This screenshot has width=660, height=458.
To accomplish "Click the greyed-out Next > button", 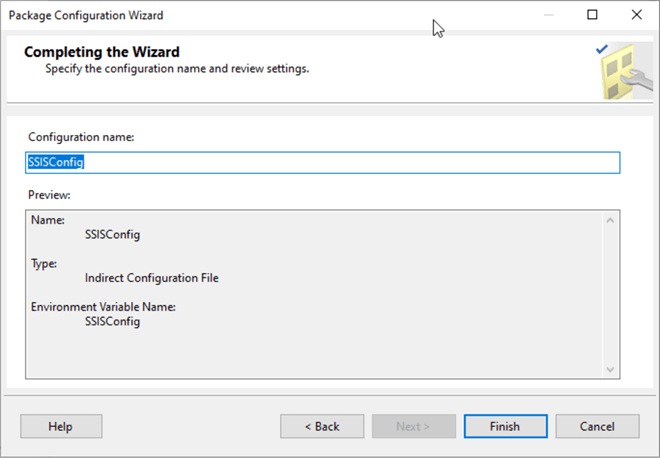I will [413, 426].
